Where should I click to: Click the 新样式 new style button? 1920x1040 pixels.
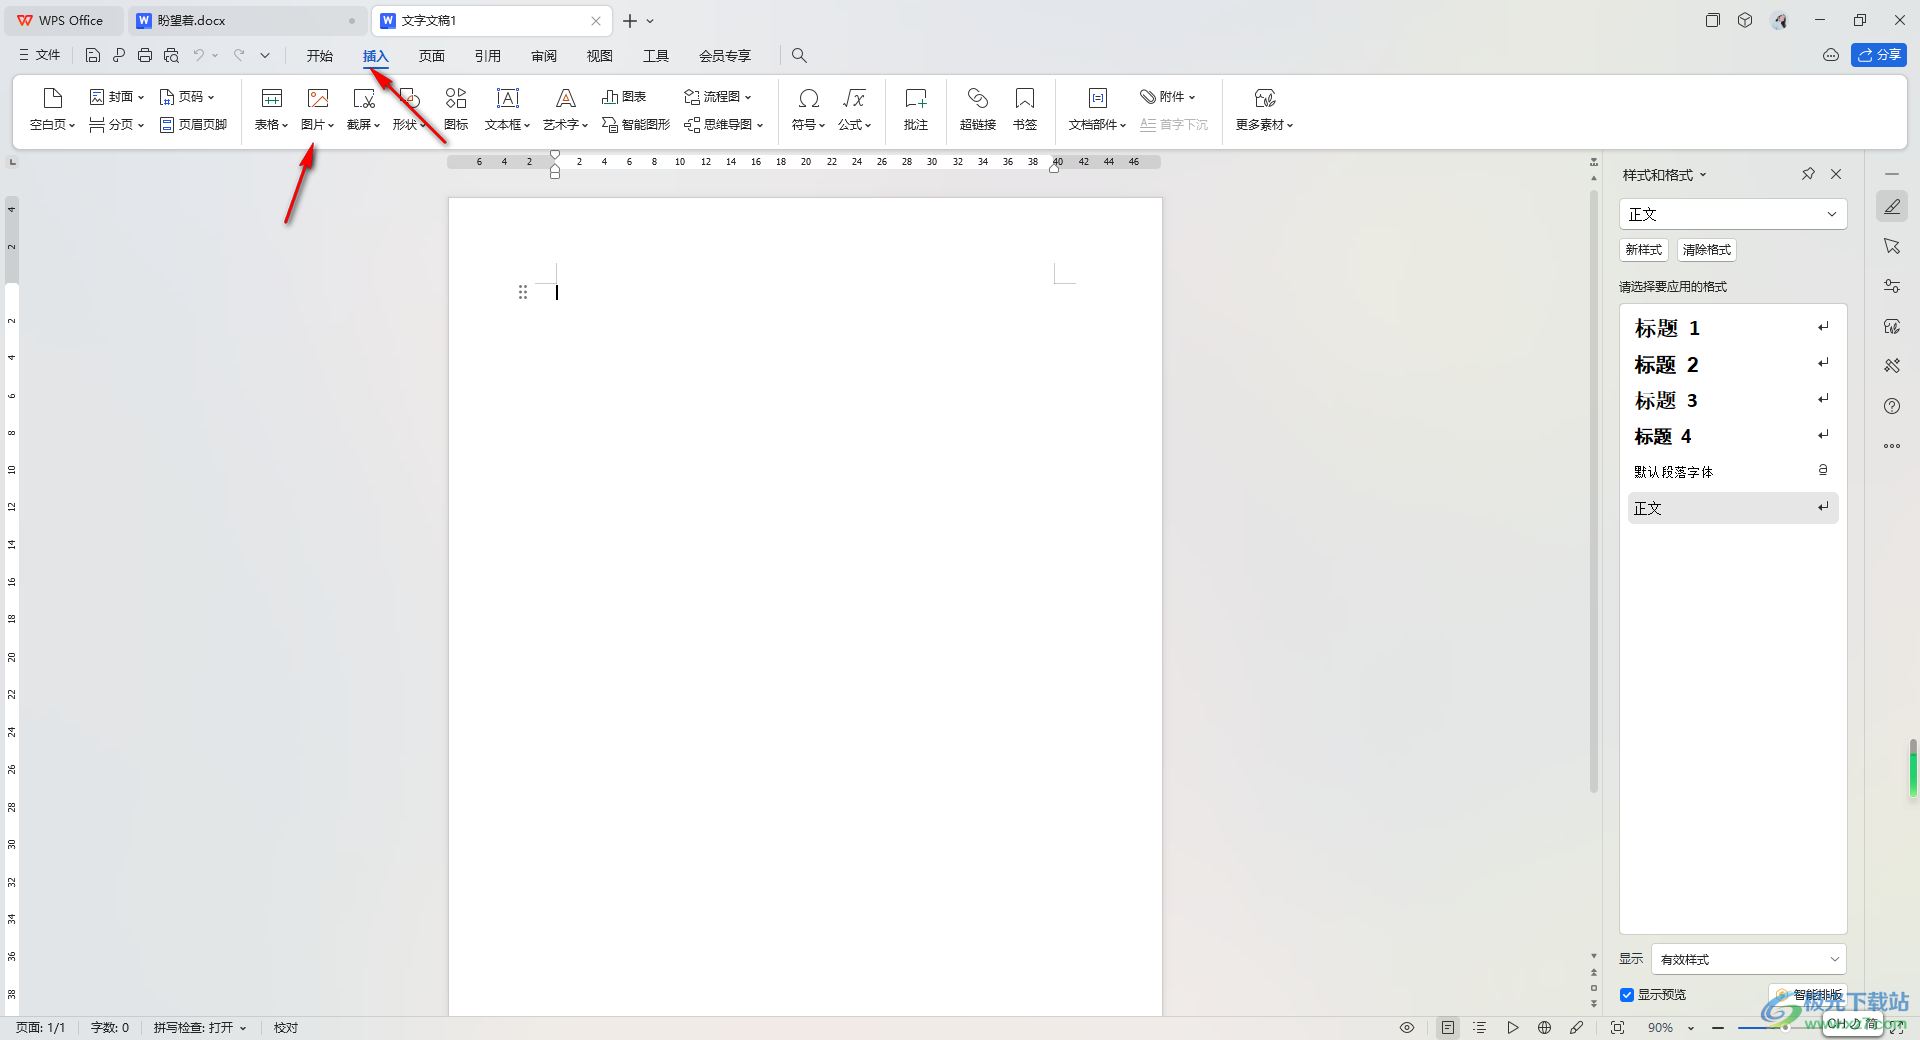[1644, 250]
